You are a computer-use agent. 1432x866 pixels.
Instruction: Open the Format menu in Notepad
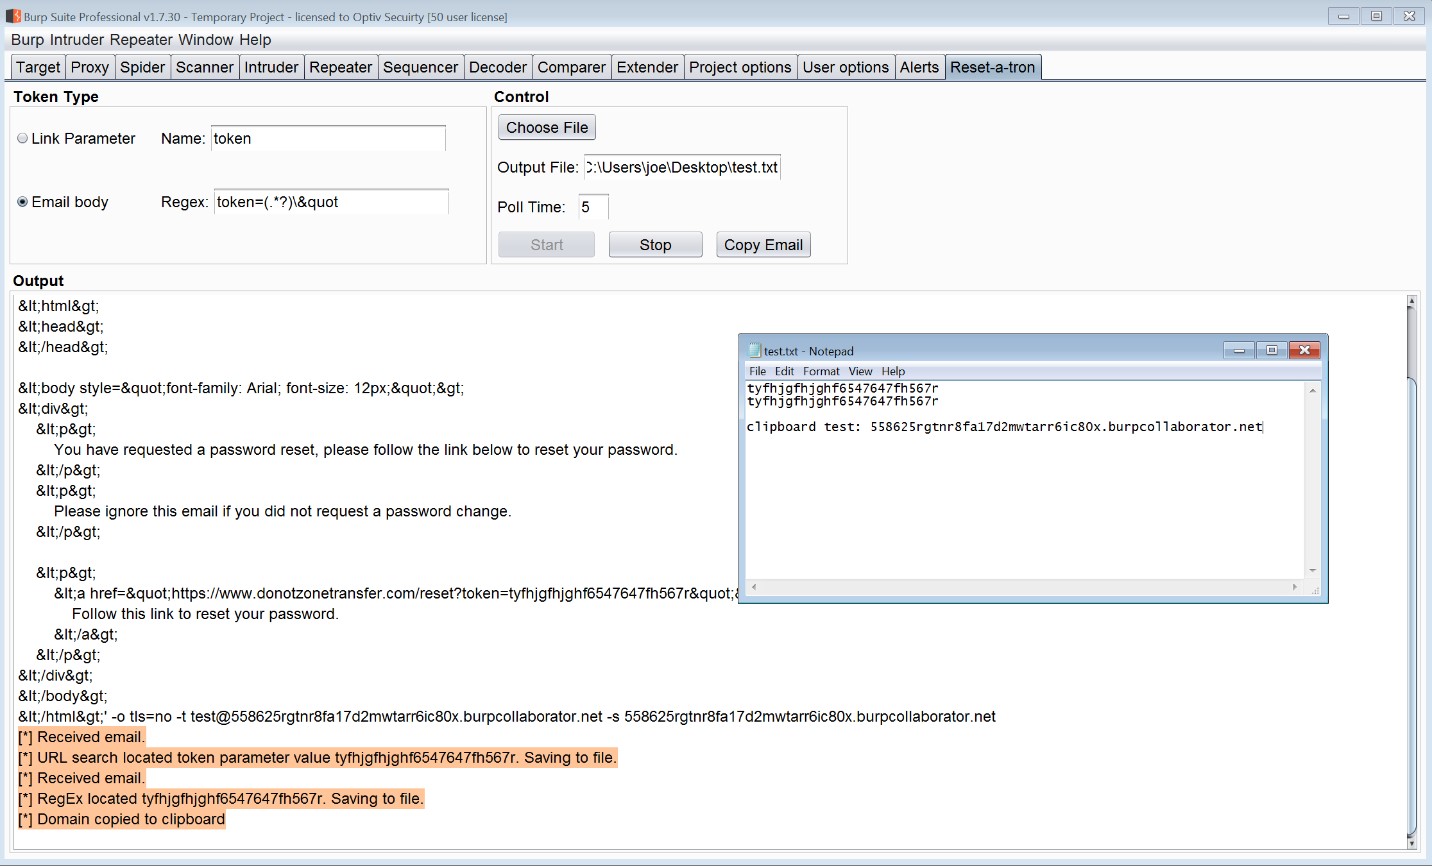point(821,371)
